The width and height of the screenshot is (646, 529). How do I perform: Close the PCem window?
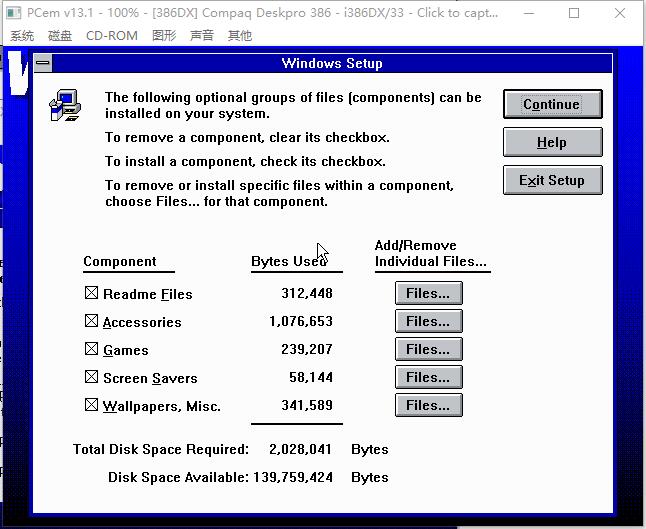620,13
